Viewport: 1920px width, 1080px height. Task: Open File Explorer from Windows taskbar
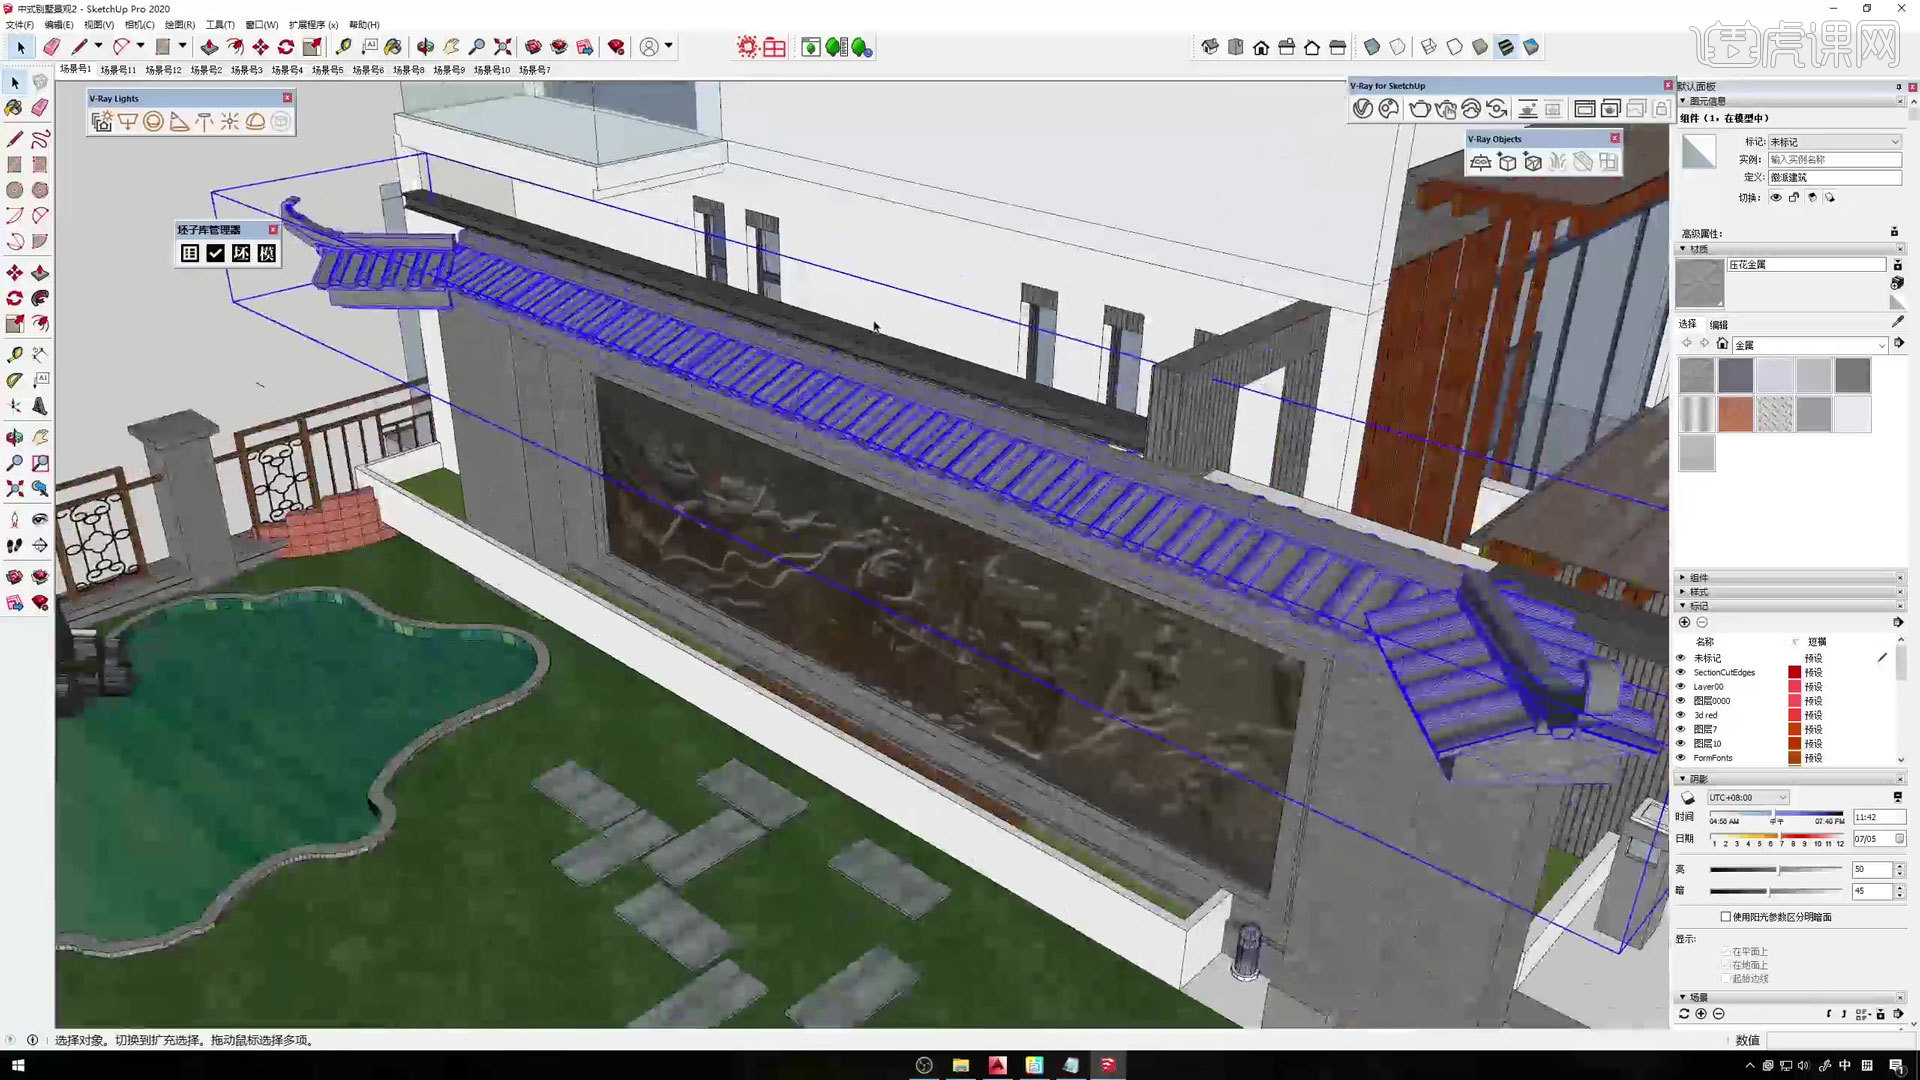point(961,1065)
